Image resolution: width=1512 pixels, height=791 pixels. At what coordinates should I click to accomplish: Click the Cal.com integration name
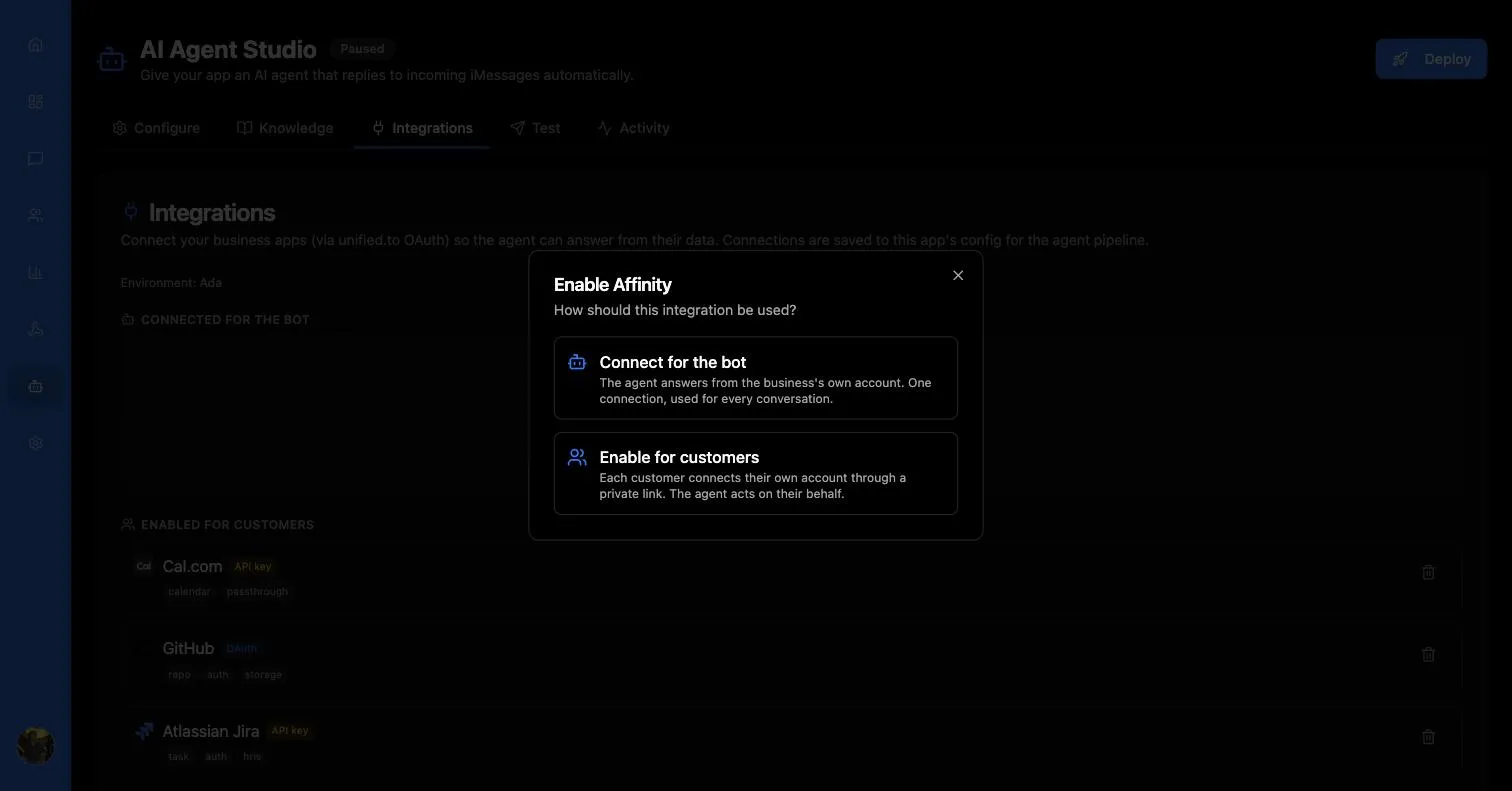(x=192, y=566)
